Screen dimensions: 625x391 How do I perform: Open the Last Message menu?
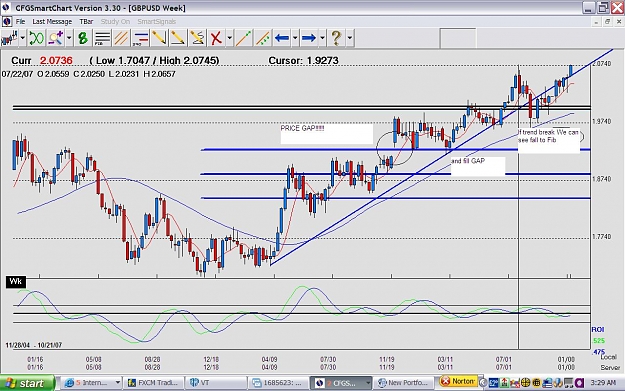(52, 22)
